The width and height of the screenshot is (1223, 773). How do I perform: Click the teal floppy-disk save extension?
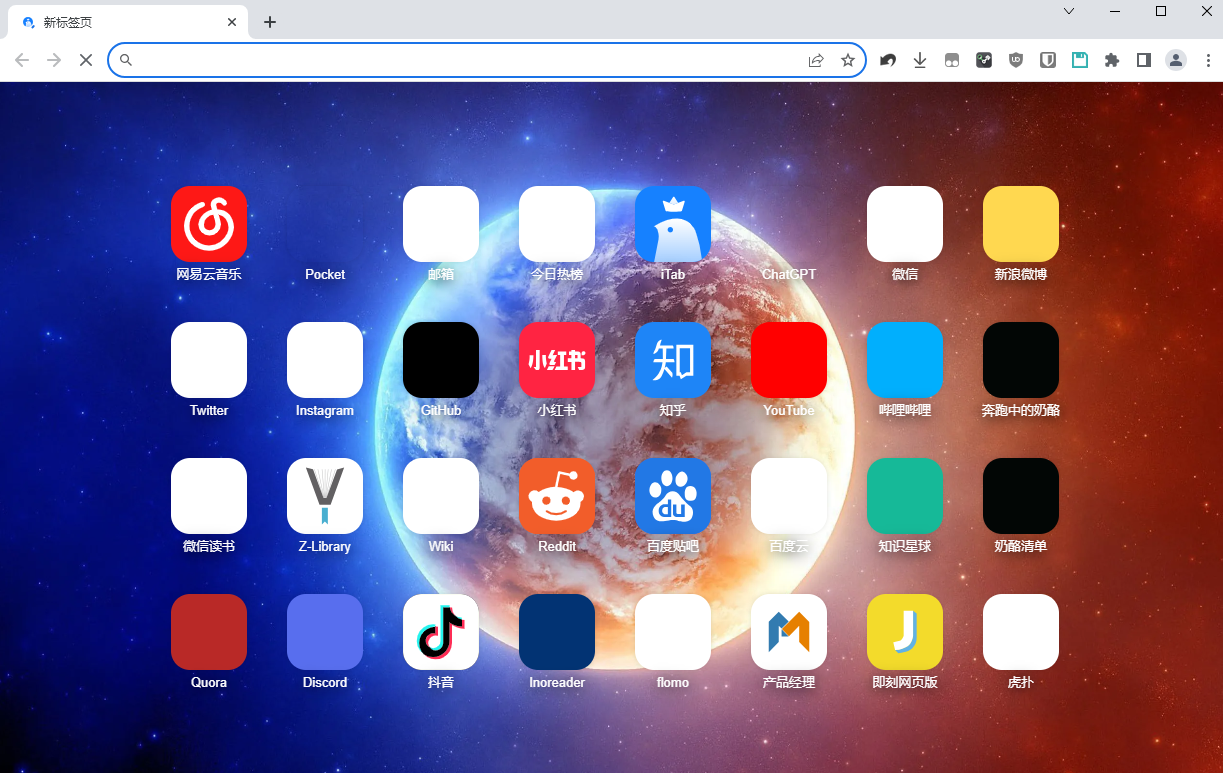1080,60
